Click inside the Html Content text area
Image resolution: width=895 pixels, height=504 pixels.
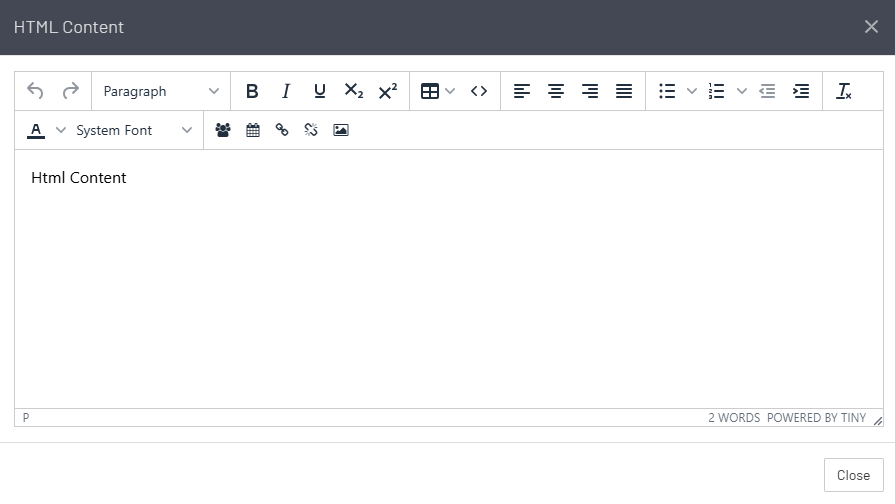point(448,280)
